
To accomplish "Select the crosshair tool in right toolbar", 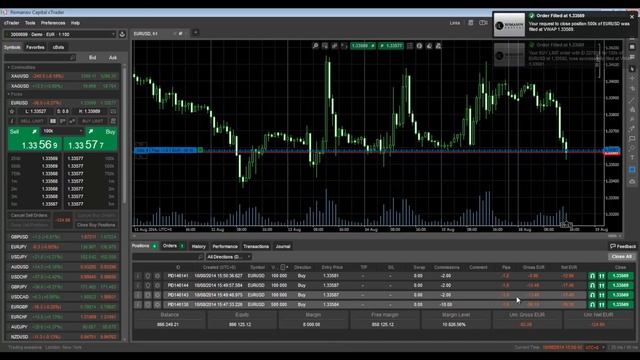I will pos(632,78).
